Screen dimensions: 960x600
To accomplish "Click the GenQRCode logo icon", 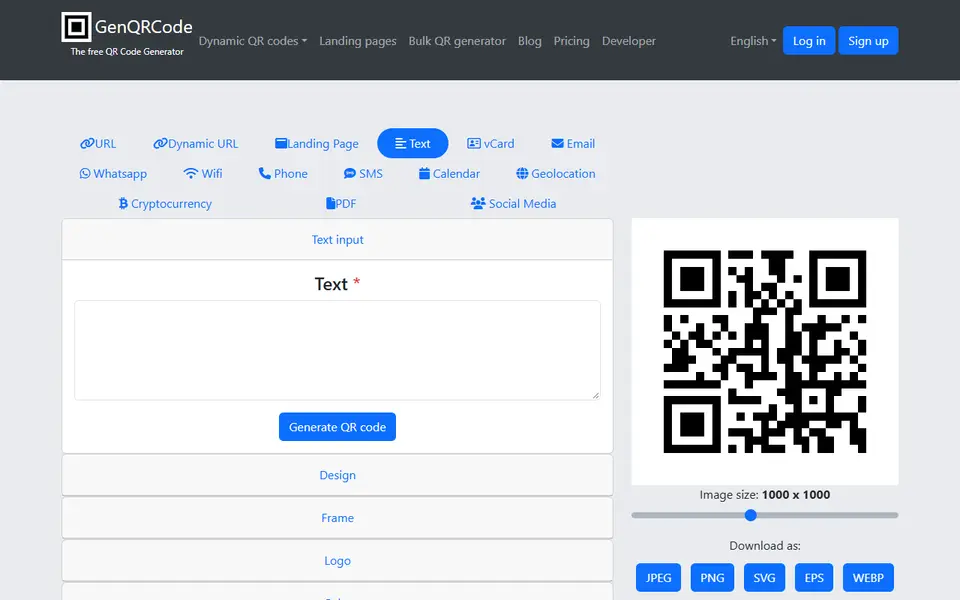I will 77,27.
